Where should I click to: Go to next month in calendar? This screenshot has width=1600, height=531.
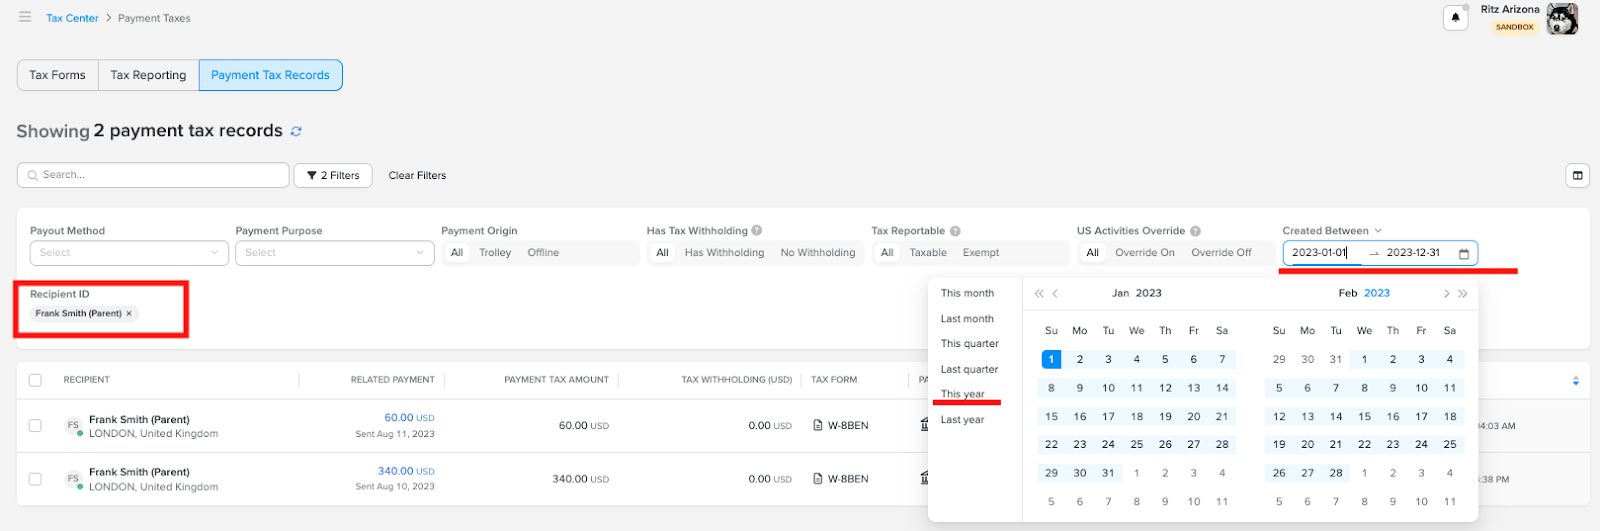coord(1446,293)
